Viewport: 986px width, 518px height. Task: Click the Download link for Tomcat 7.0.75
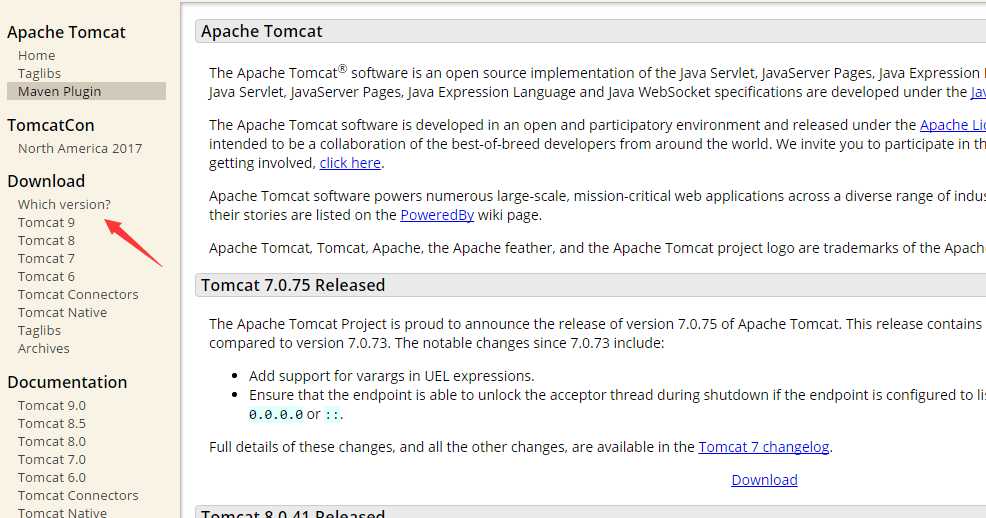coord(764,480)
